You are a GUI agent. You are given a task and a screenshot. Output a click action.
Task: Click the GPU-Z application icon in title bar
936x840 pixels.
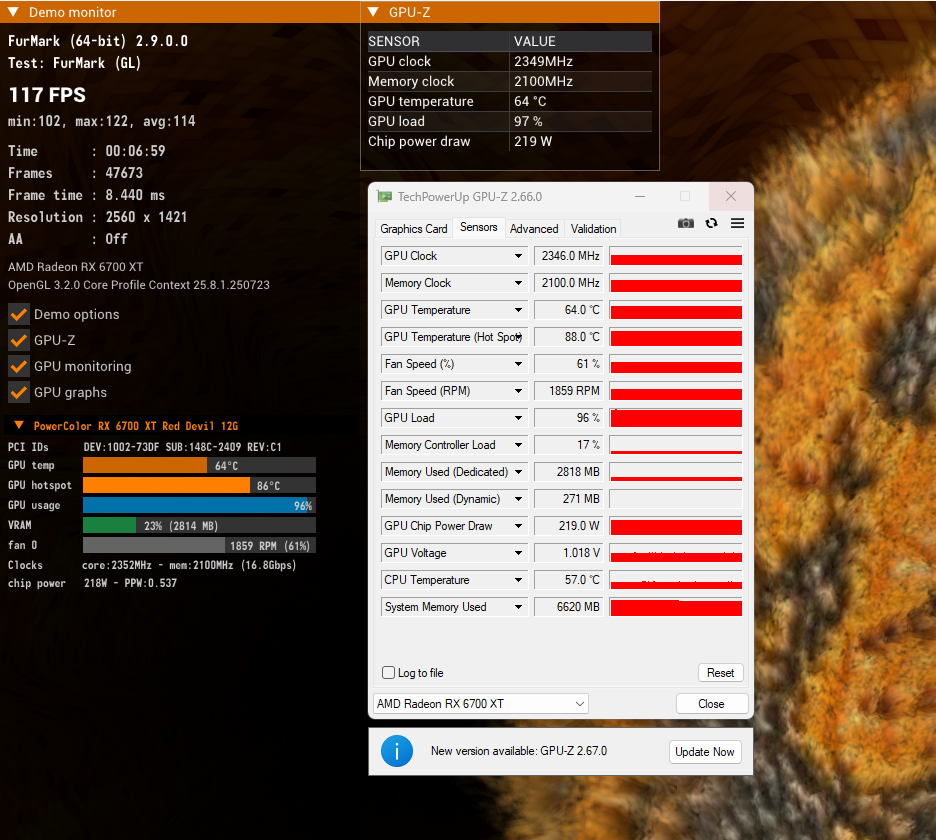[x=385, y=196]
